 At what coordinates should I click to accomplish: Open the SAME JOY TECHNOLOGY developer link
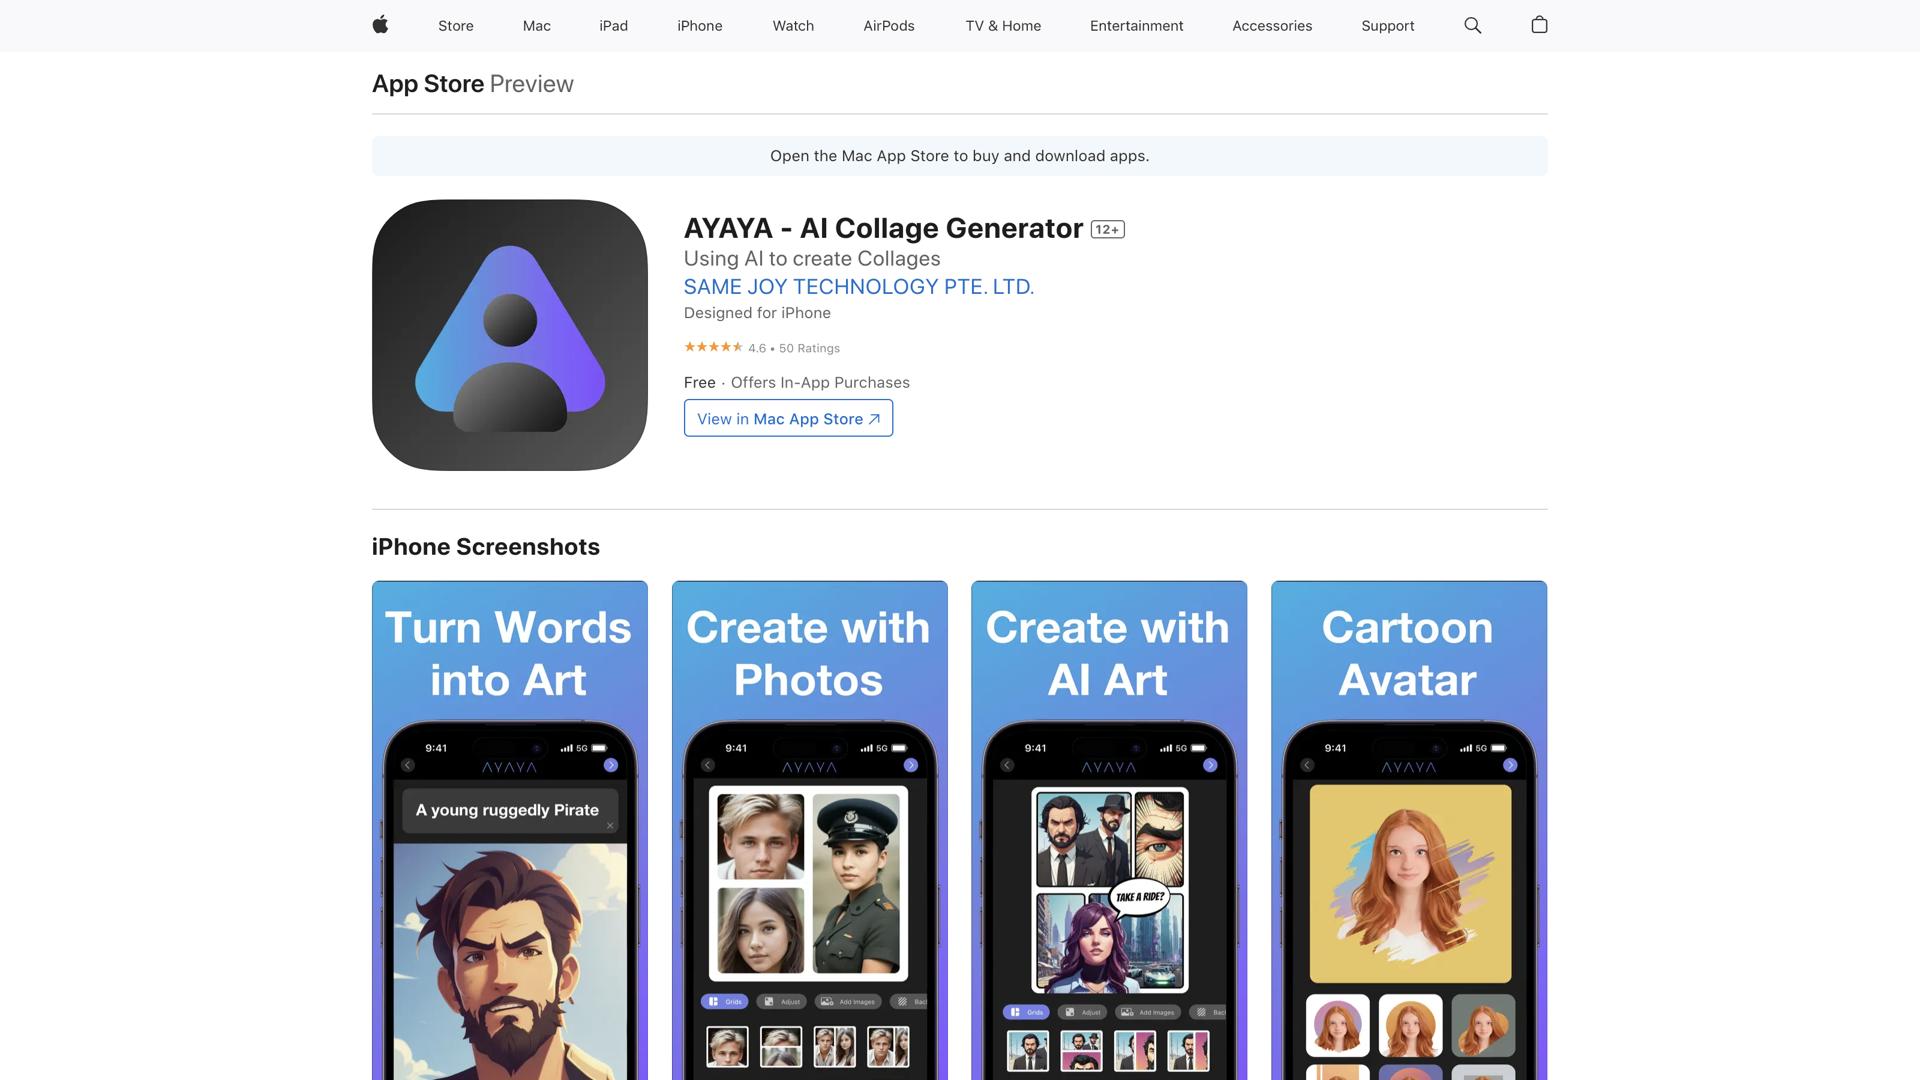click(858, 287)
